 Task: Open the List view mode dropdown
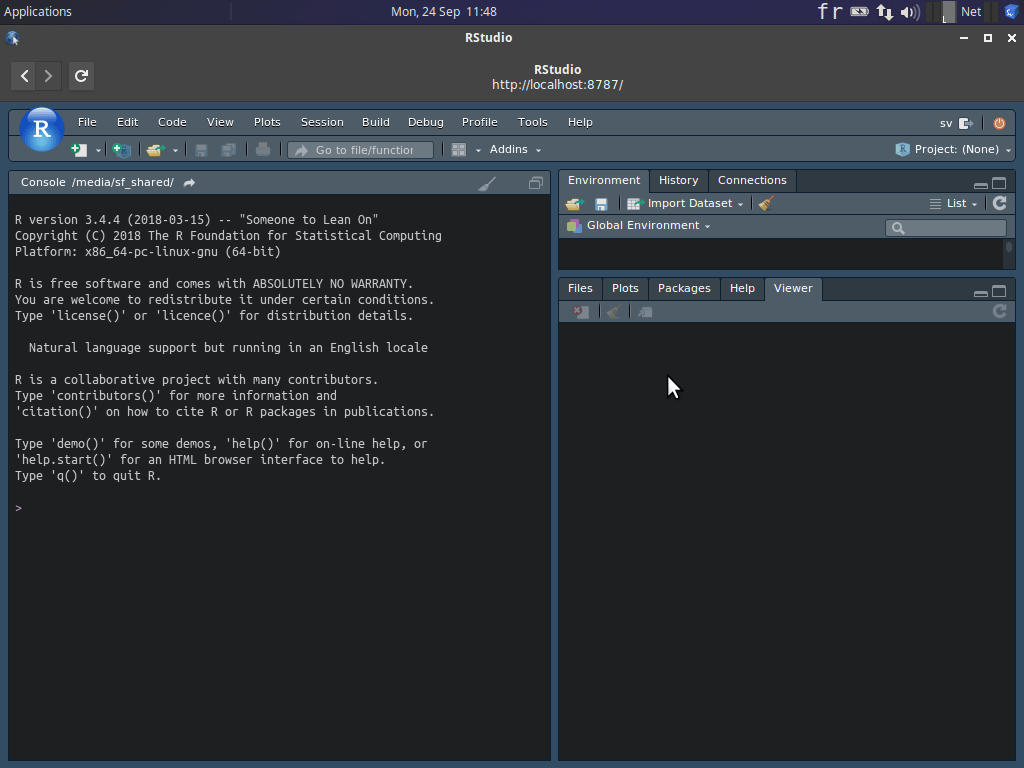(x=953, y=204)
